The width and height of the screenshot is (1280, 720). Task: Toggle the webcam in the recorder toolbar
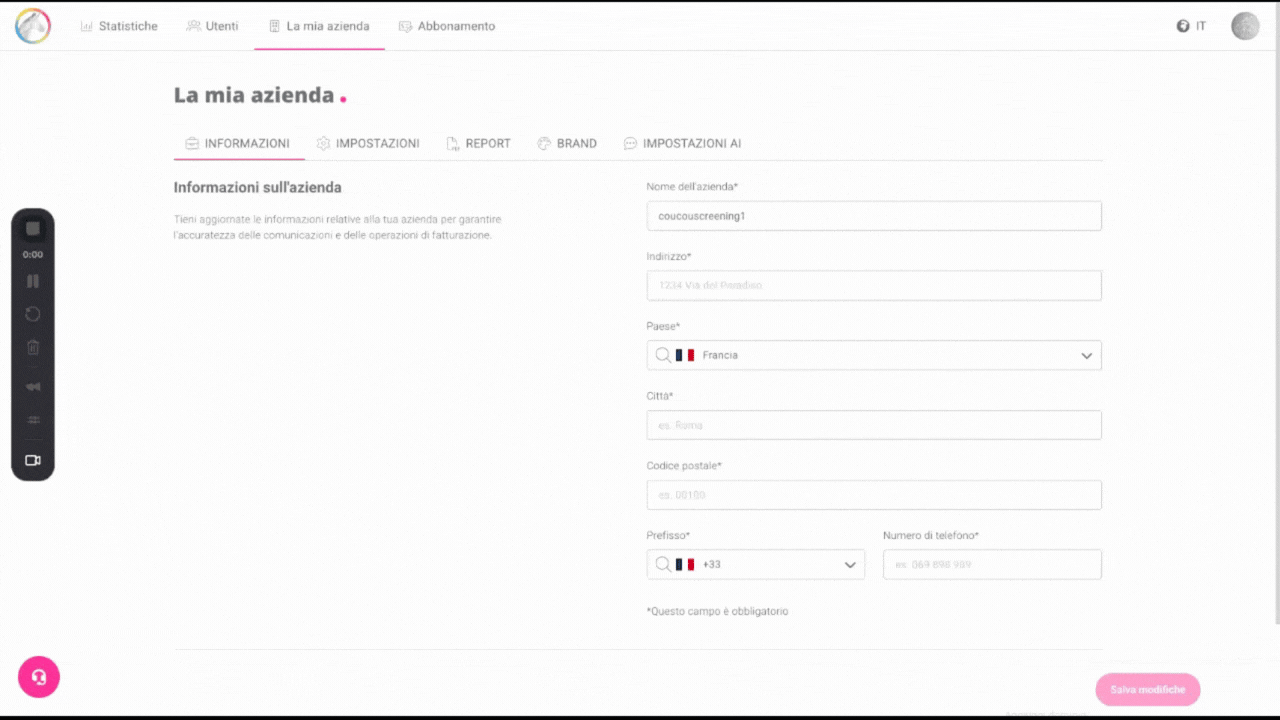(33, 460)
